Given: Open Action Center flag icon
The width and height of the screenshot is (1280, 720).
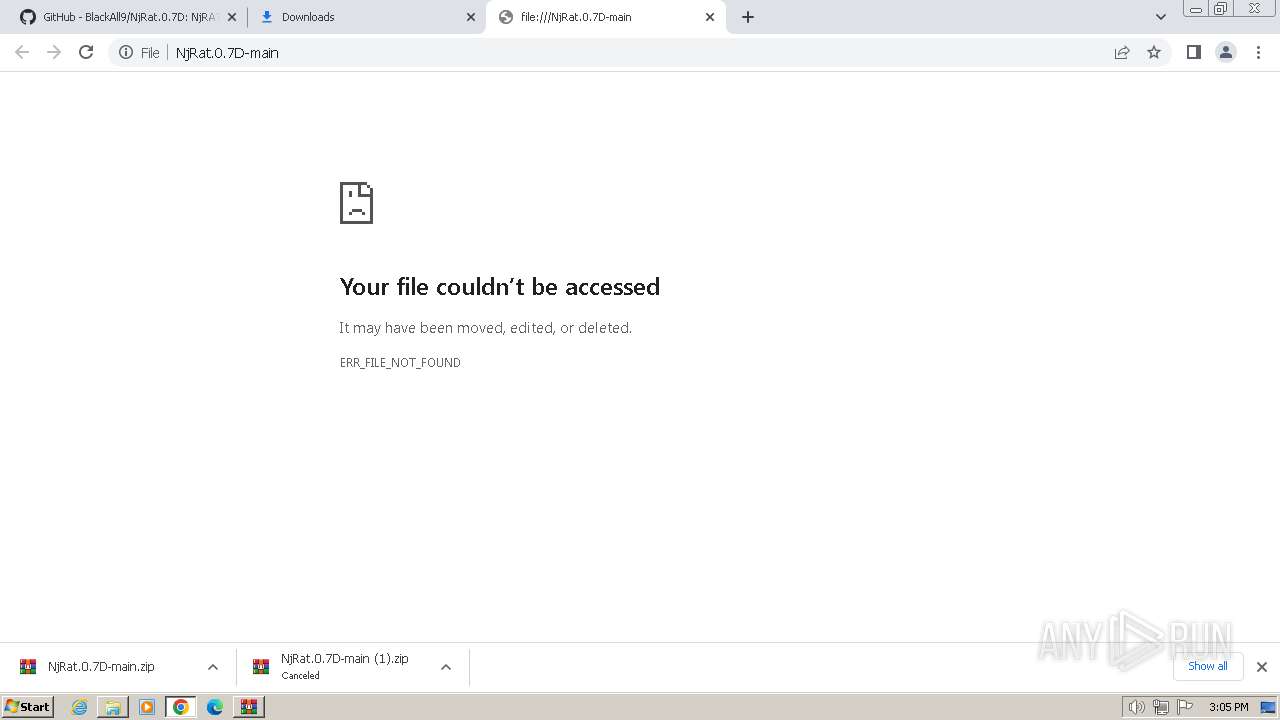Looking at the screenshot, I should tap(1185, 707).
